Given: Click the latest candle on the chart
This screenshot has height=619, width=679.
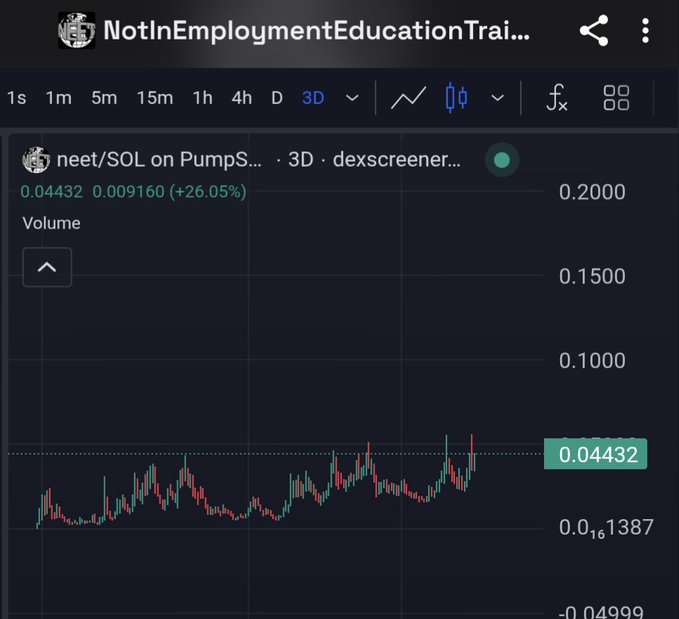Looking at the screenshot, I should [475, 461].
